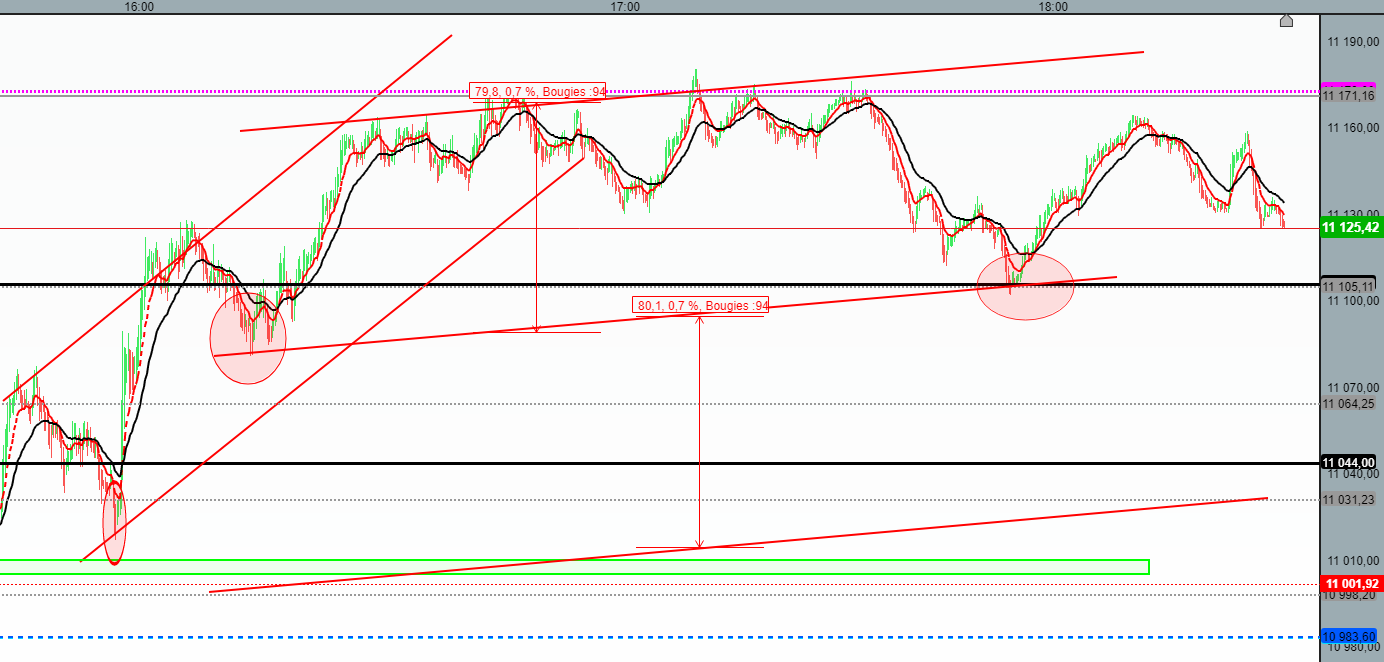Select the narrow tall red ellipse near 11 031

115,521
